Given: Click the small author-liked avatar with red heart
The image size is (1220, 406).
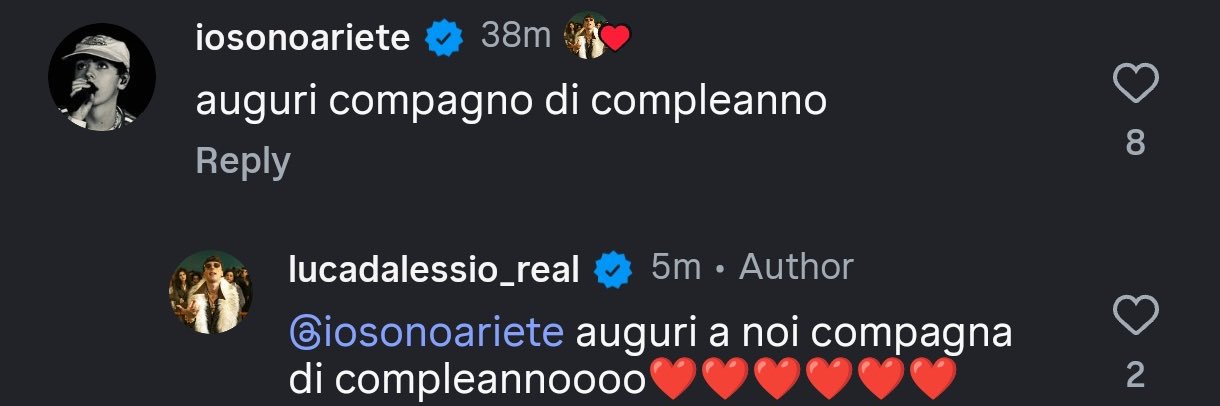Looking at the screenshot, I should pos(586,39).
